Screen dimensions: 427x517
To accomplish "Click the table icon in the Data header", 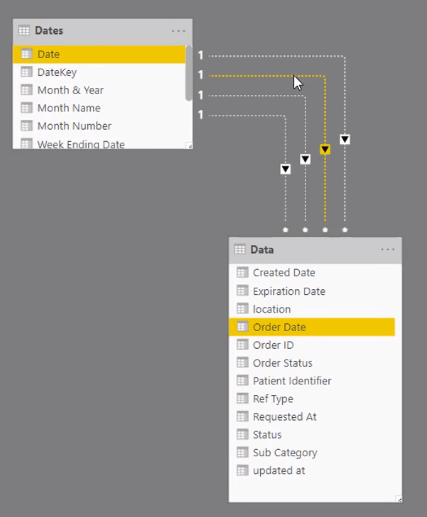I will [240, 249].
